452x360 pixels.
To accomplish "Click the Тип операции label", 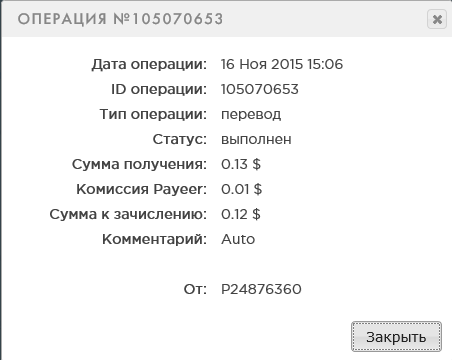I will (x=153, y=114).
